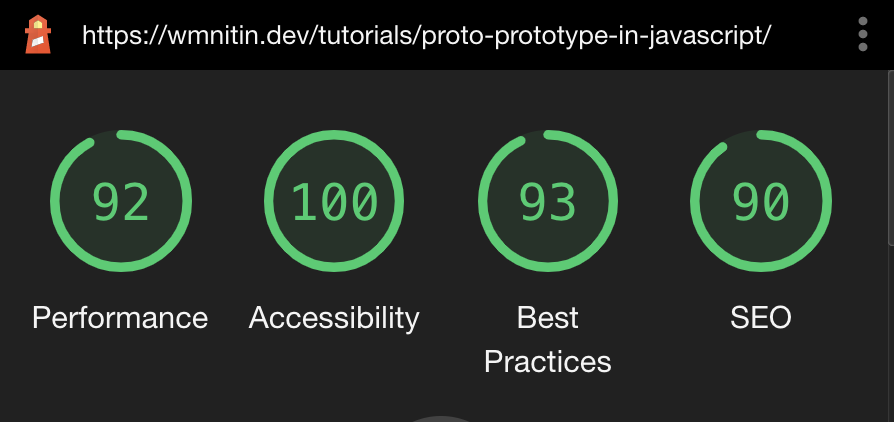Image resolution: width=894 pixels, height=422 pixels.
Task: Jump to the Performance section label
Action: point(120,318)
